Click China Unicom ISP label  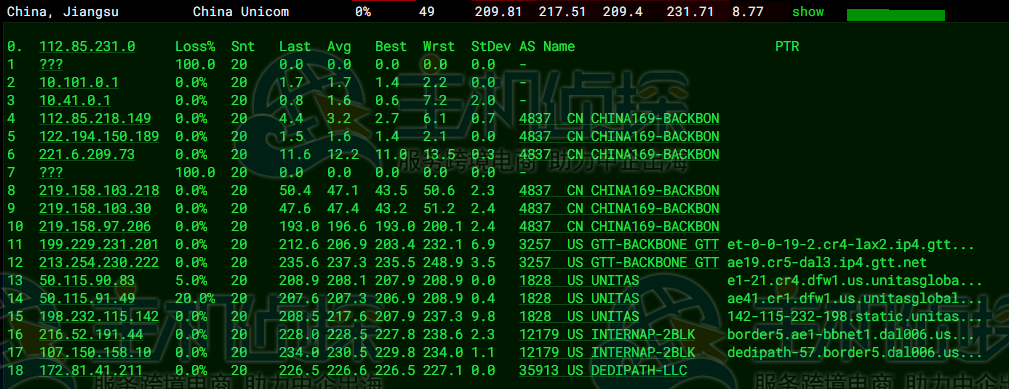(x=241, y=12)
